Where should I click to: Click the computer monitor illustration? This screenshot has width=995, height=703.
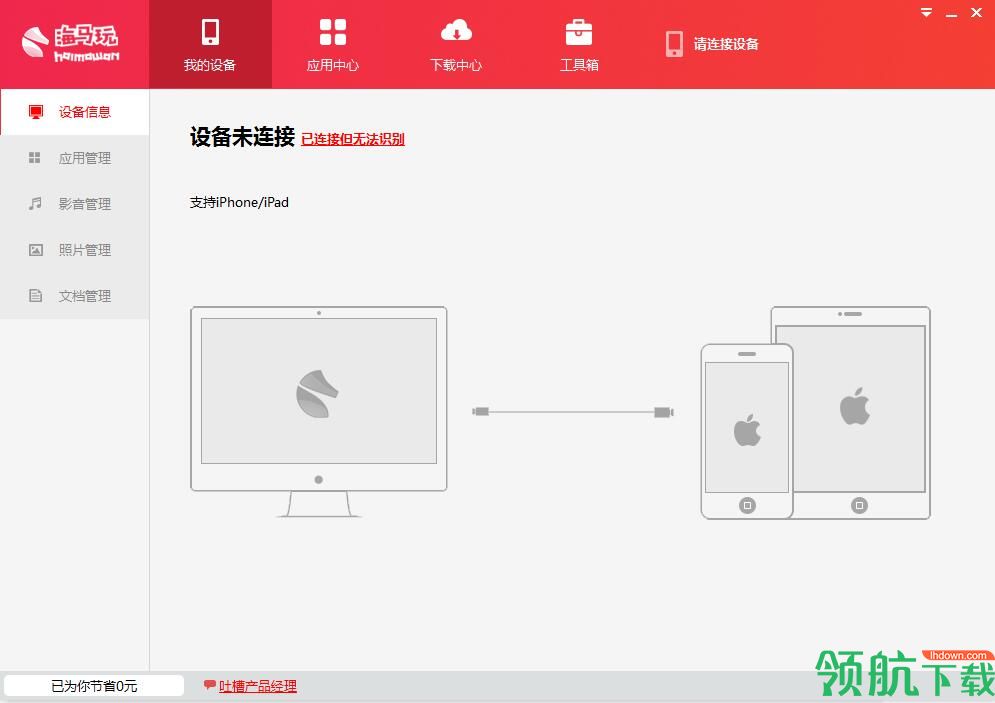point(319,411)
